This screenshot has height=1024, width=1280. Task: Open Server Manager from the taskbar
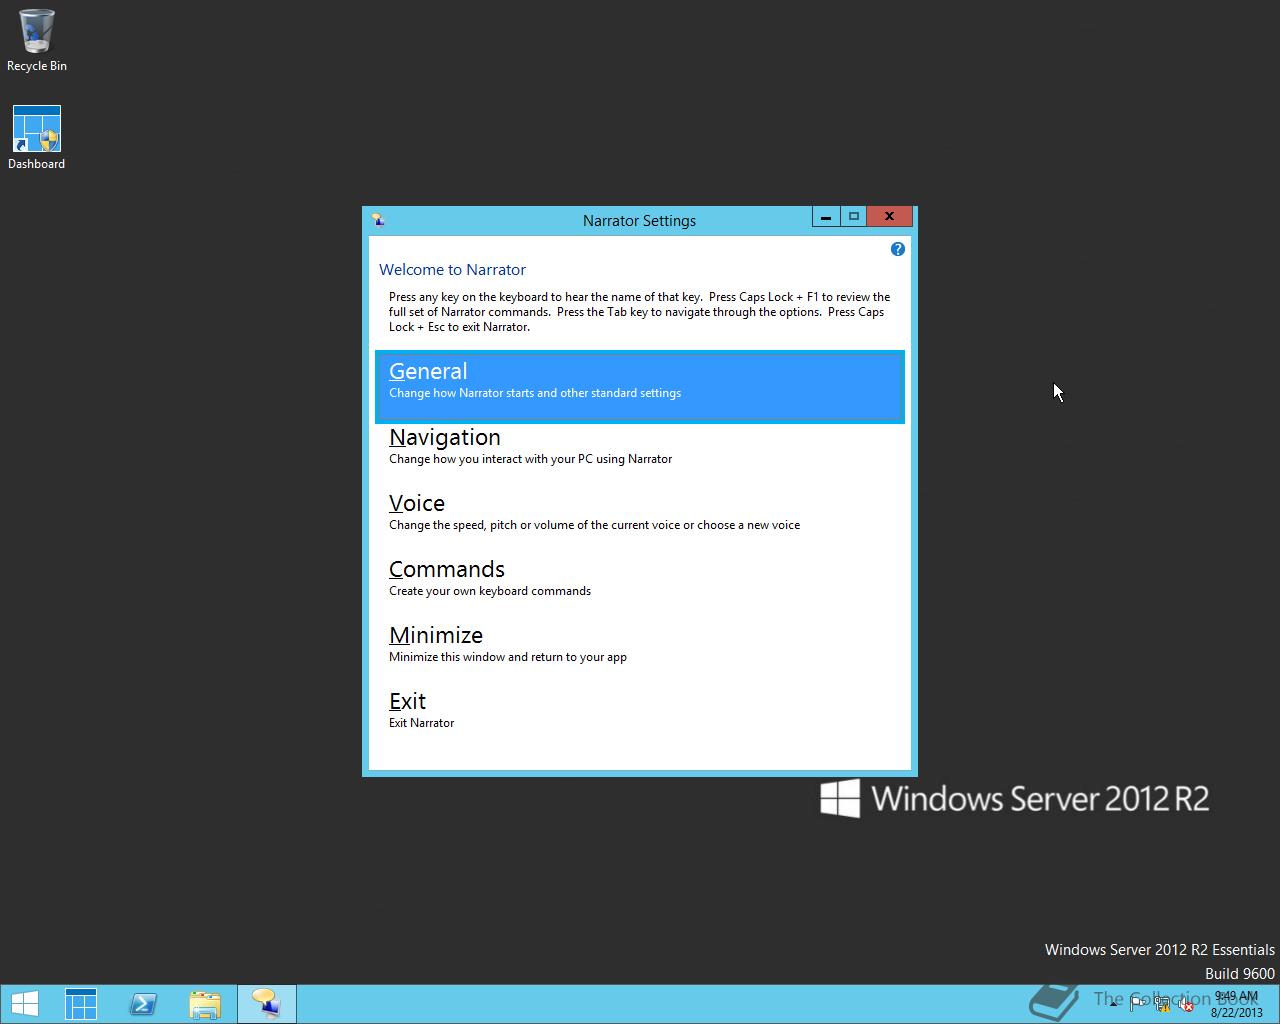(x=81, y=1004)
